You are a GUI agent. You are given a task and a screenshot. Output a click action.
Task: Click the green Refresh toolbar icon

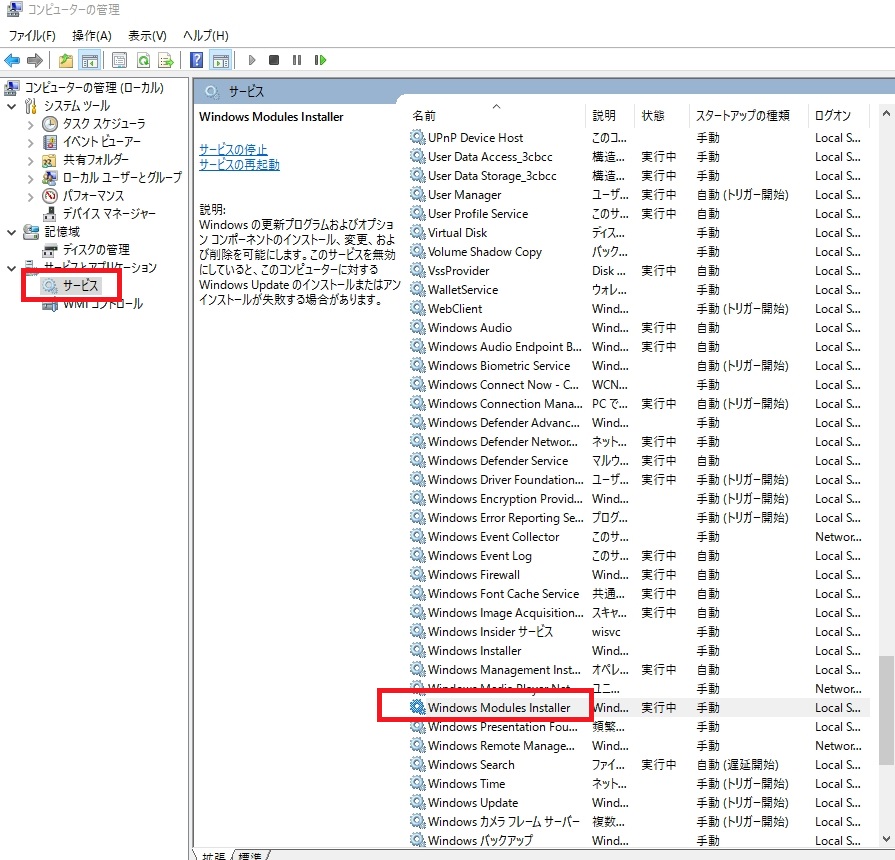coord(143,60)
